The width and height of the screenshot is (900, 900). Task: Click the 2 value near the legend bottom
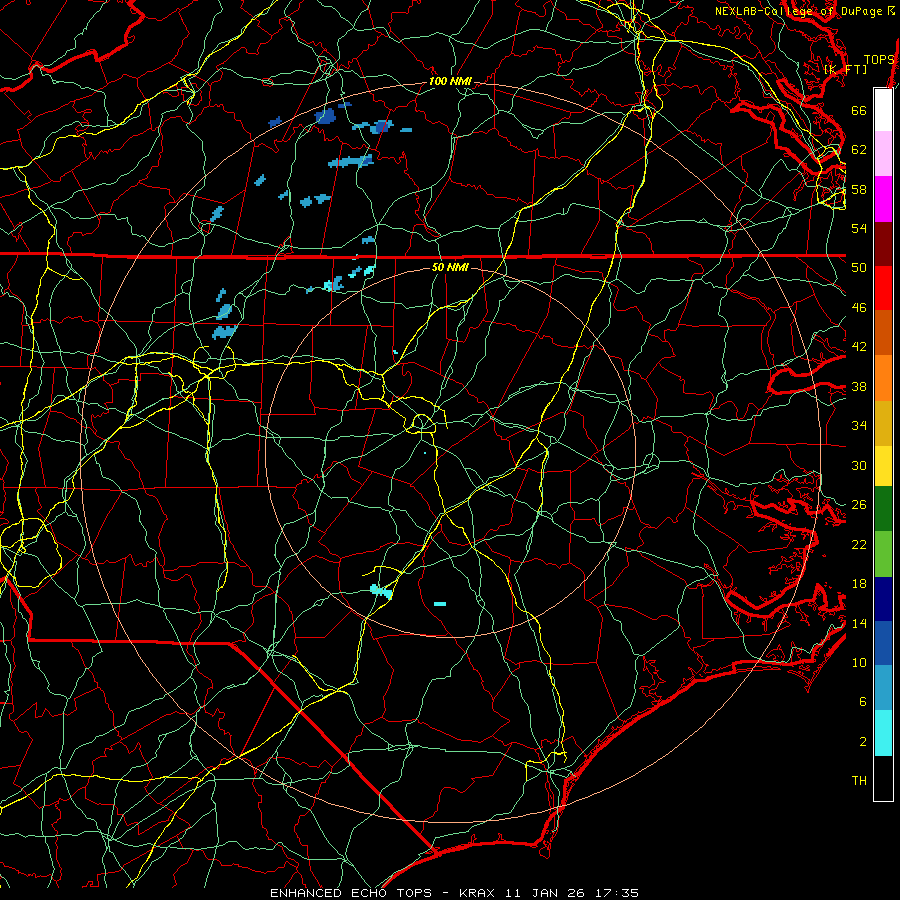point(863,742)
